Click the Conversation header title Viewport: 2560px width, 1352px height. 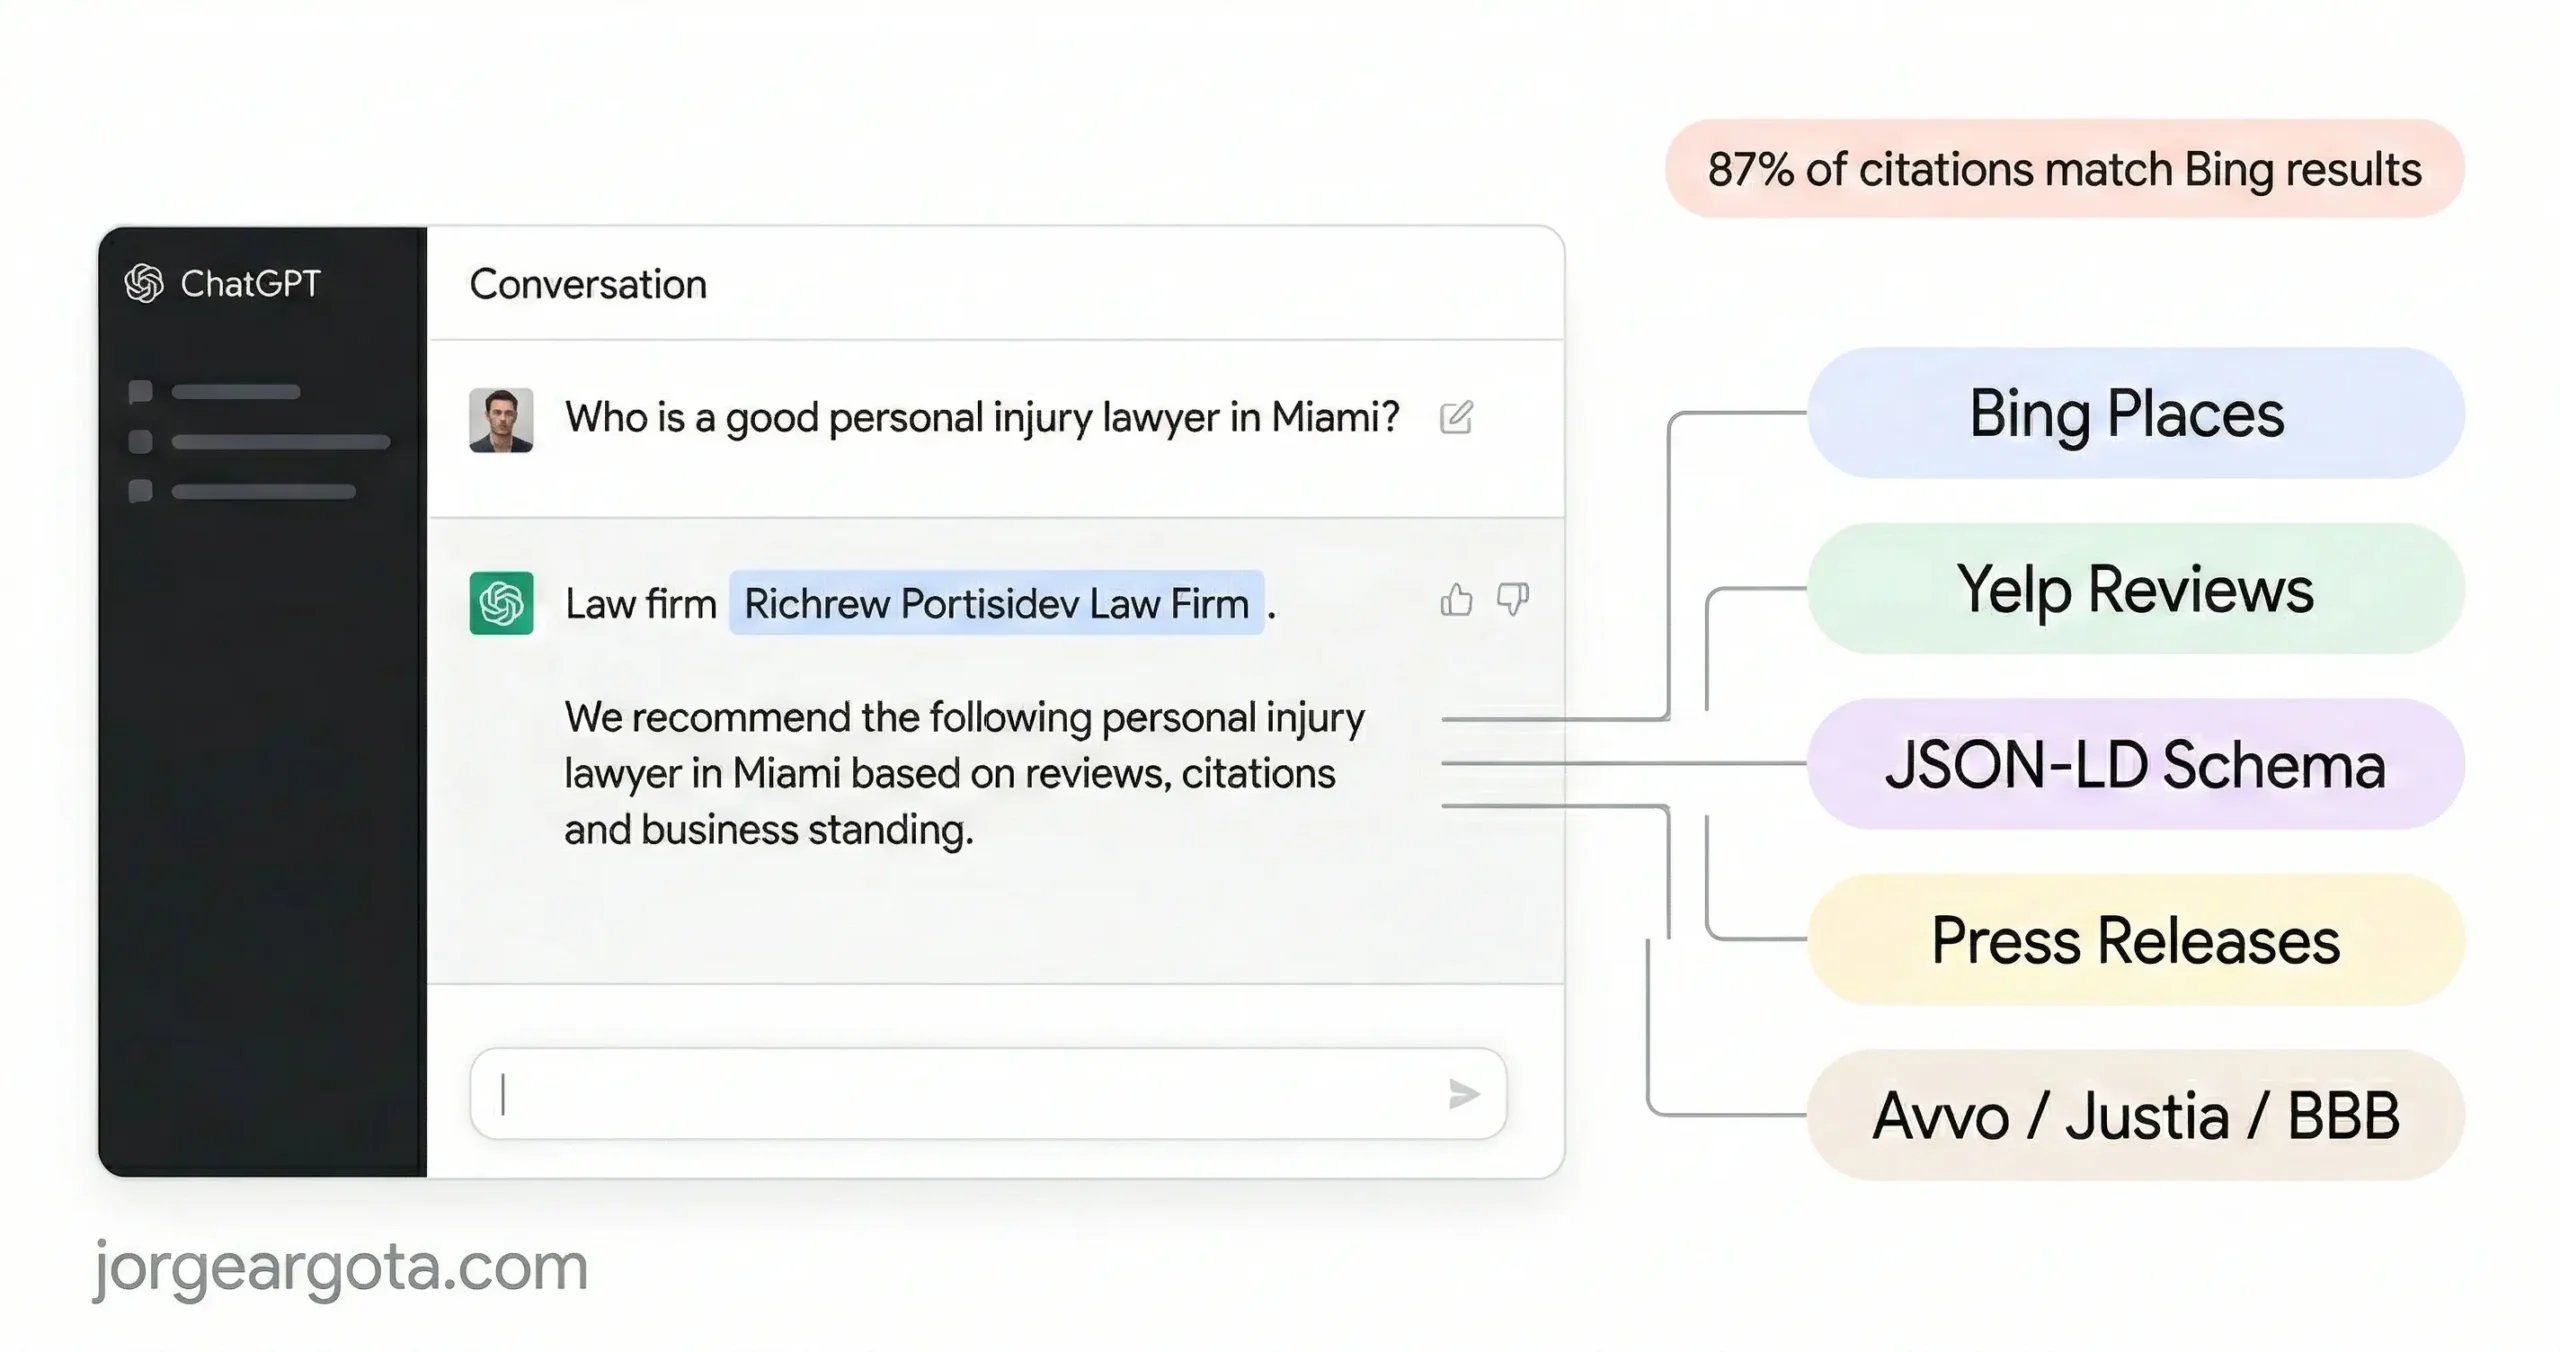(588, 285)
